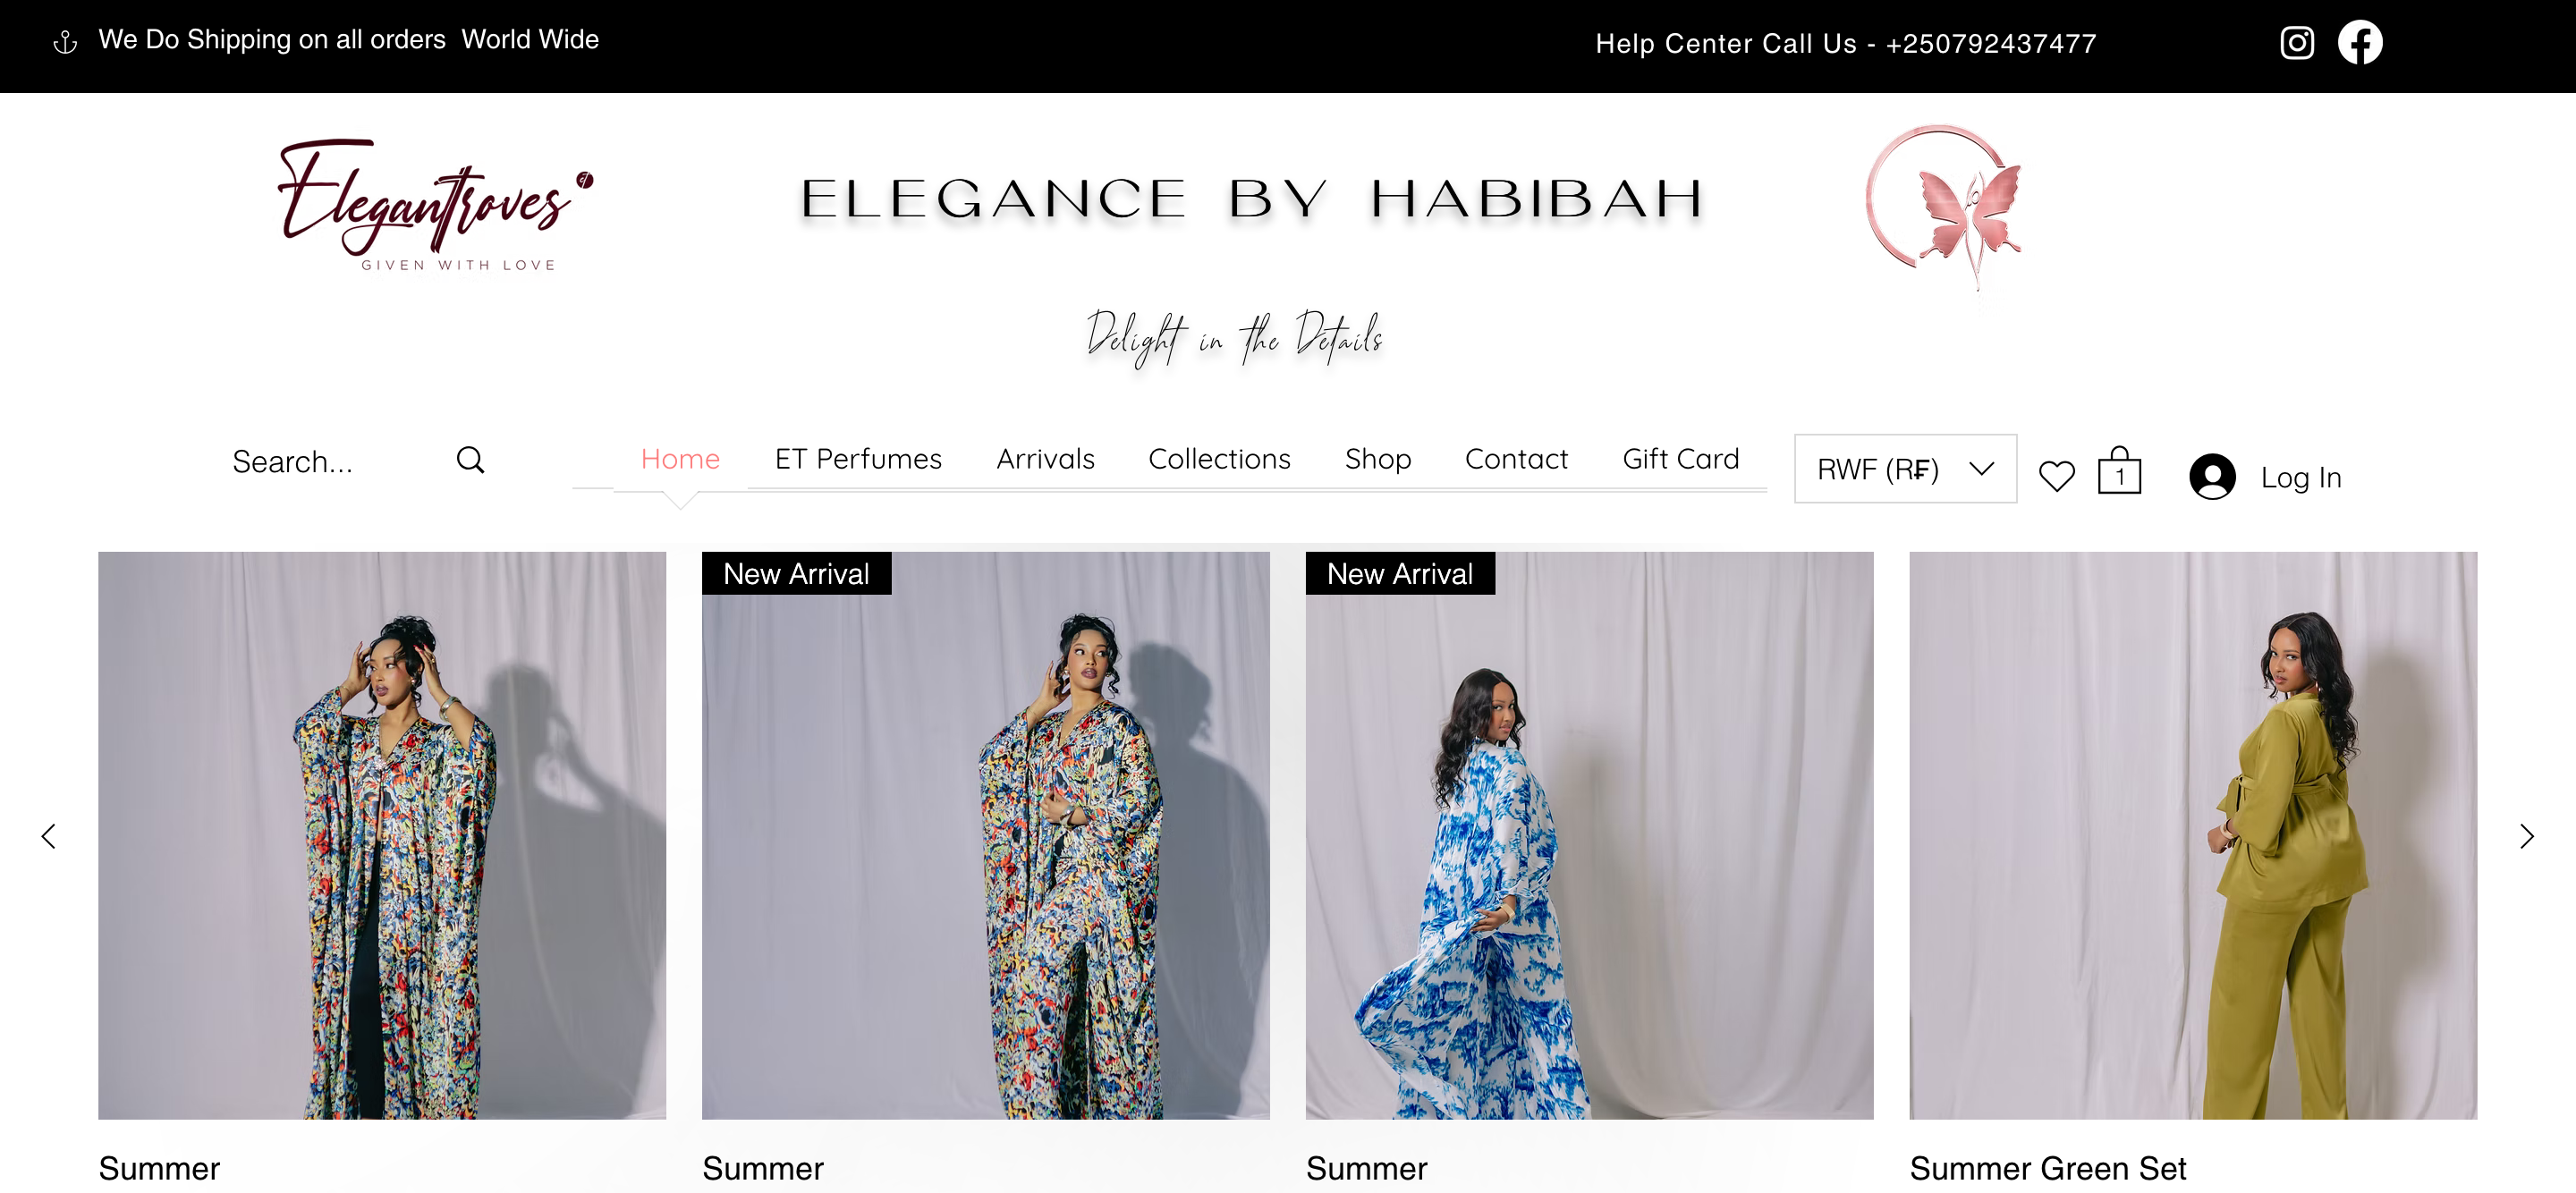Click the Log In link

point(2301,477)
